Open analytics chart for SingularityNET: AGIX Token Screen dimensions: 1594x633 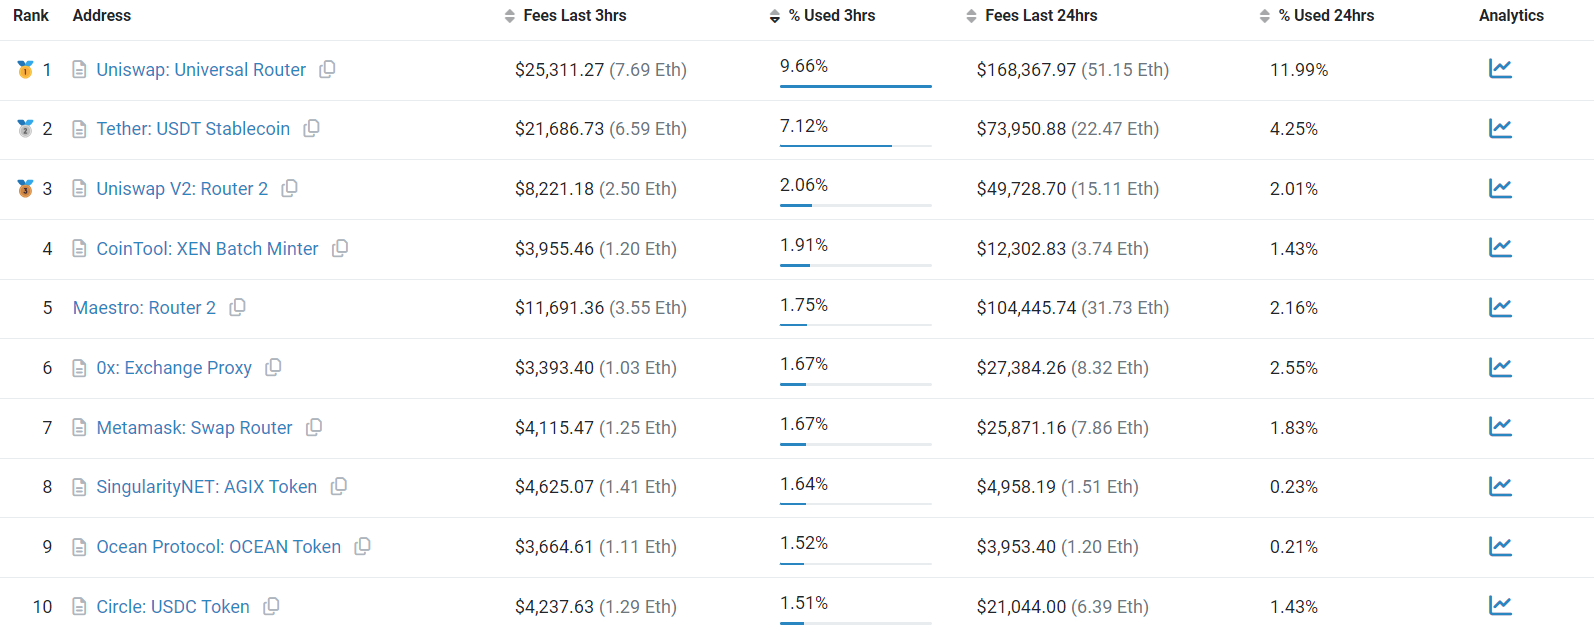(1499, 487)
